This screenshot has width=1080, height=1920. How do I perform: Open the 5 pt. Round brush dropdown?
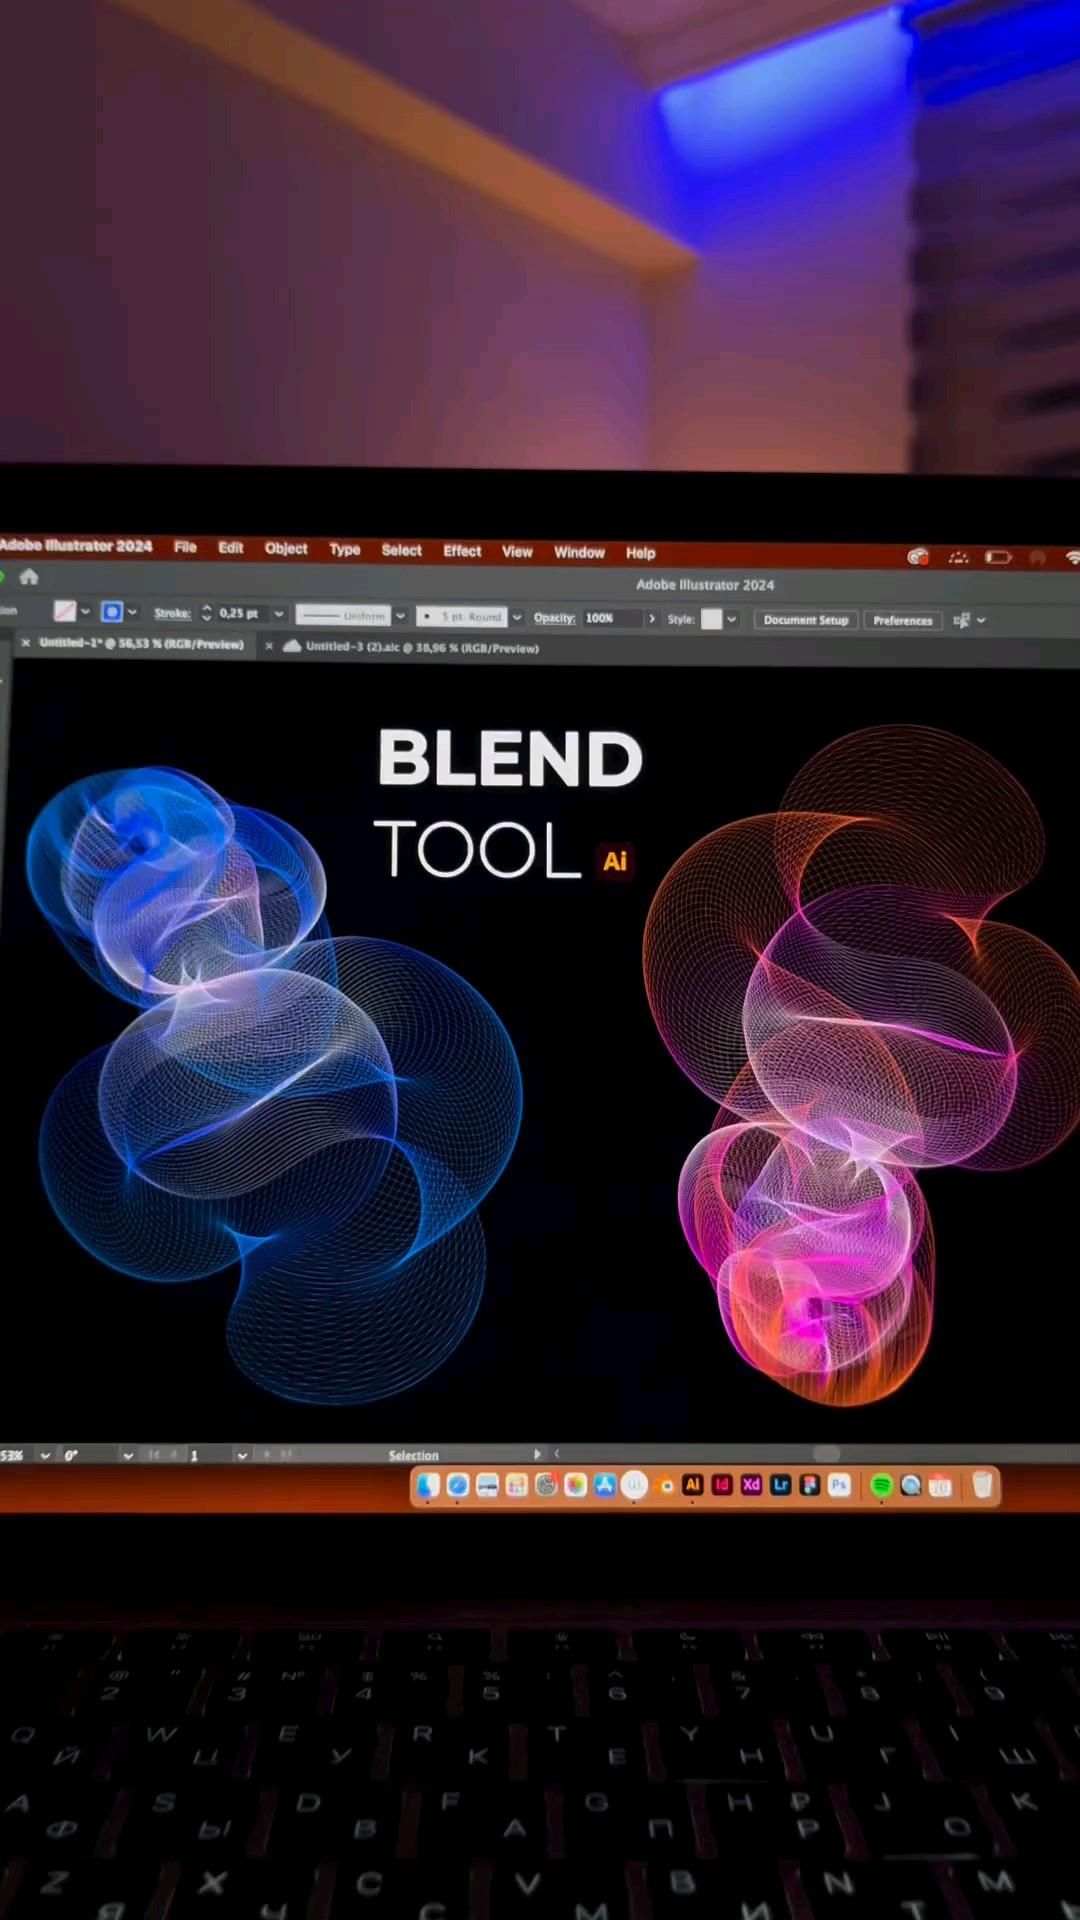pos(517,617)
